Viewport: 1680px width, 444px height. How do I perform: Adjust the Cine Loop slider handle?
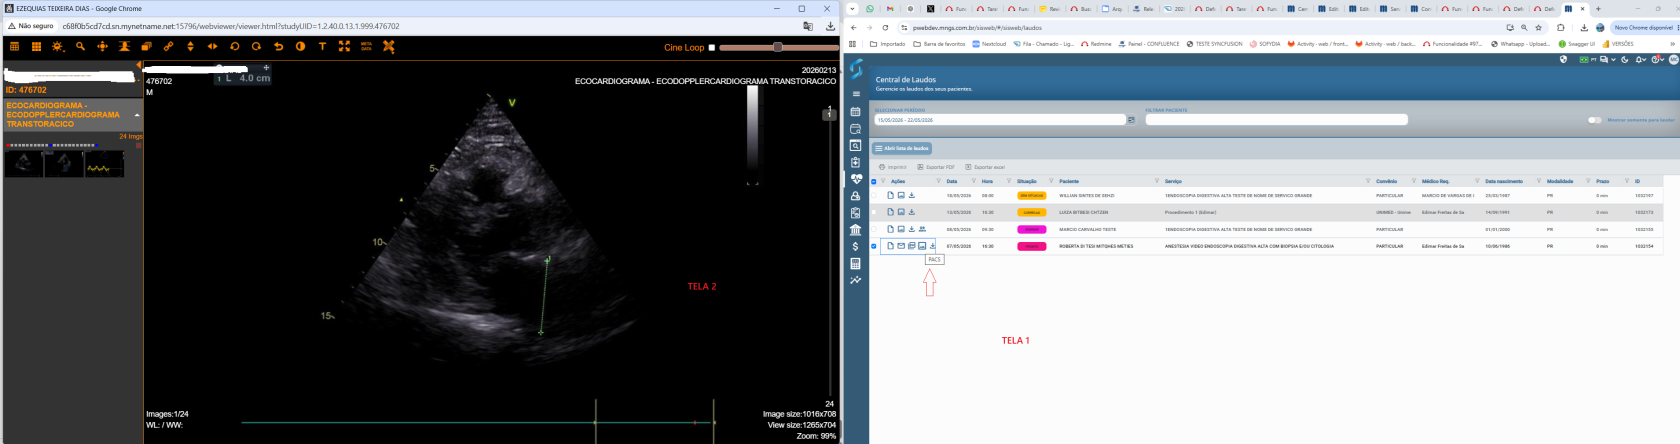777,47
